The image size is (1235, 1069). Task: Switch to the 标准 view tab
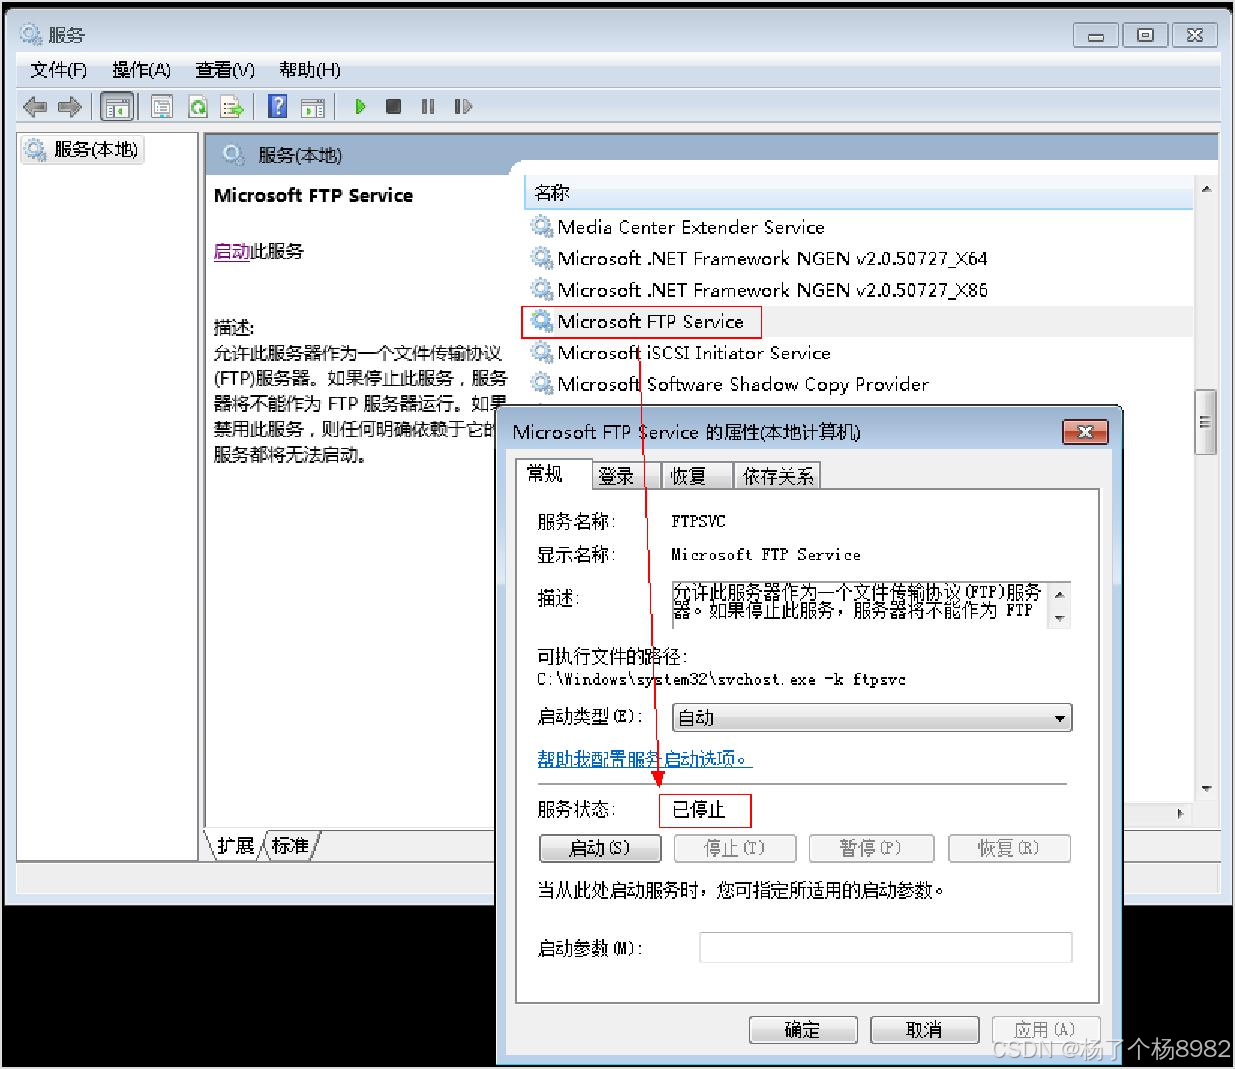(290, 846)
